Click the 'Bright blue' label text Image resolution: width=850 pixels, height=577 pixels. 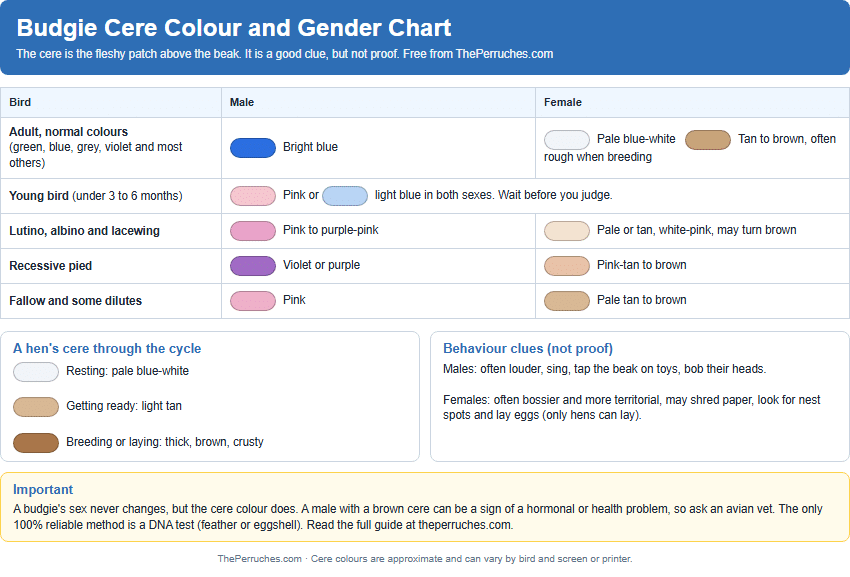[310, 147]
